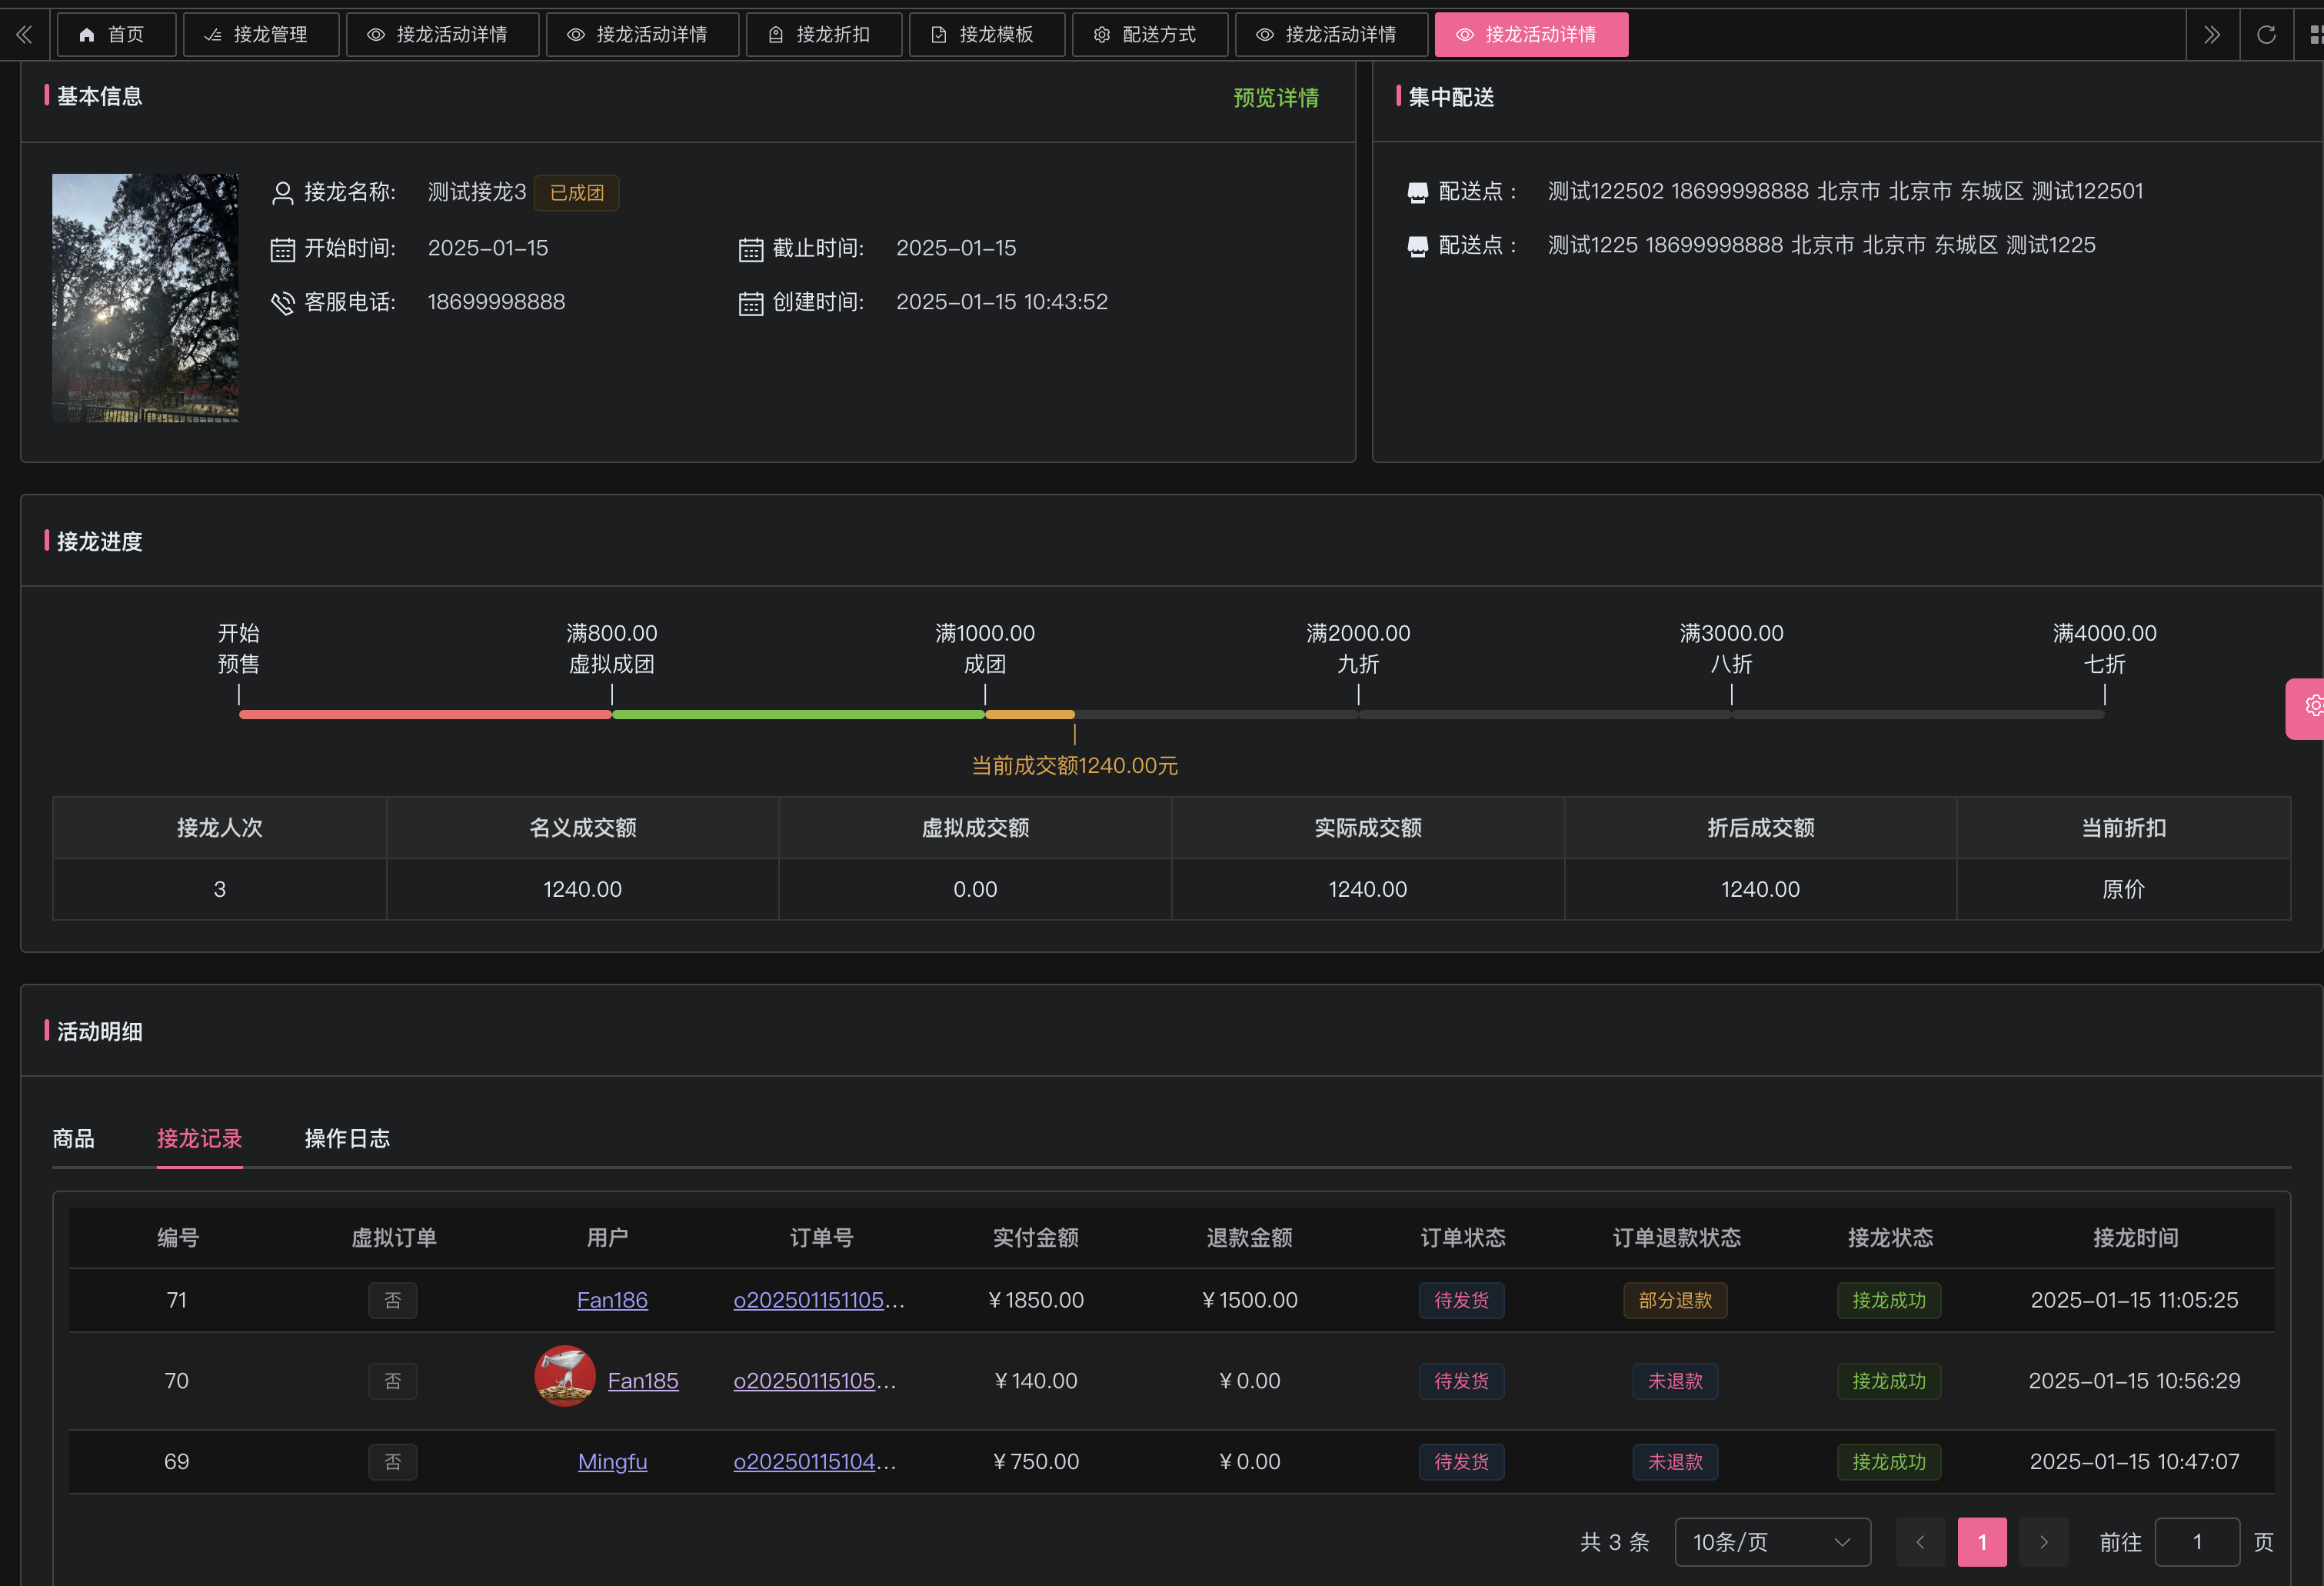This screenshot has width=2324, height=1586.
Task: Open the 商品 detail tab
Action: click(x=73, y=1139)
